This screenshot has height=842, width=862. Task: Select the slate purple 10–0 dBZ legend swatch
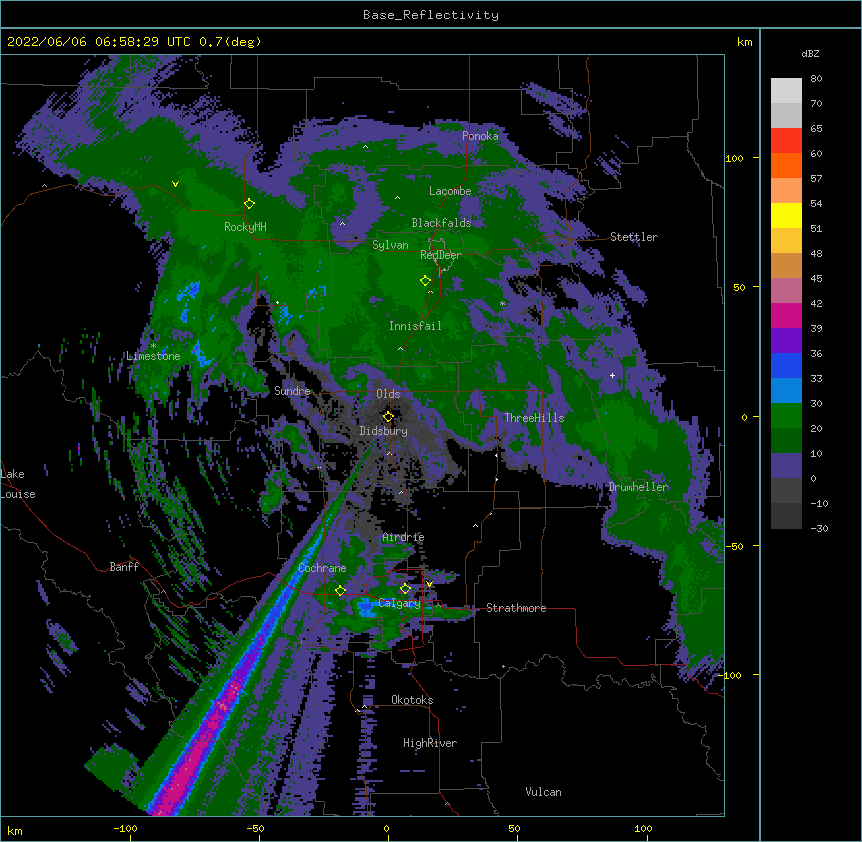[786, 466]
